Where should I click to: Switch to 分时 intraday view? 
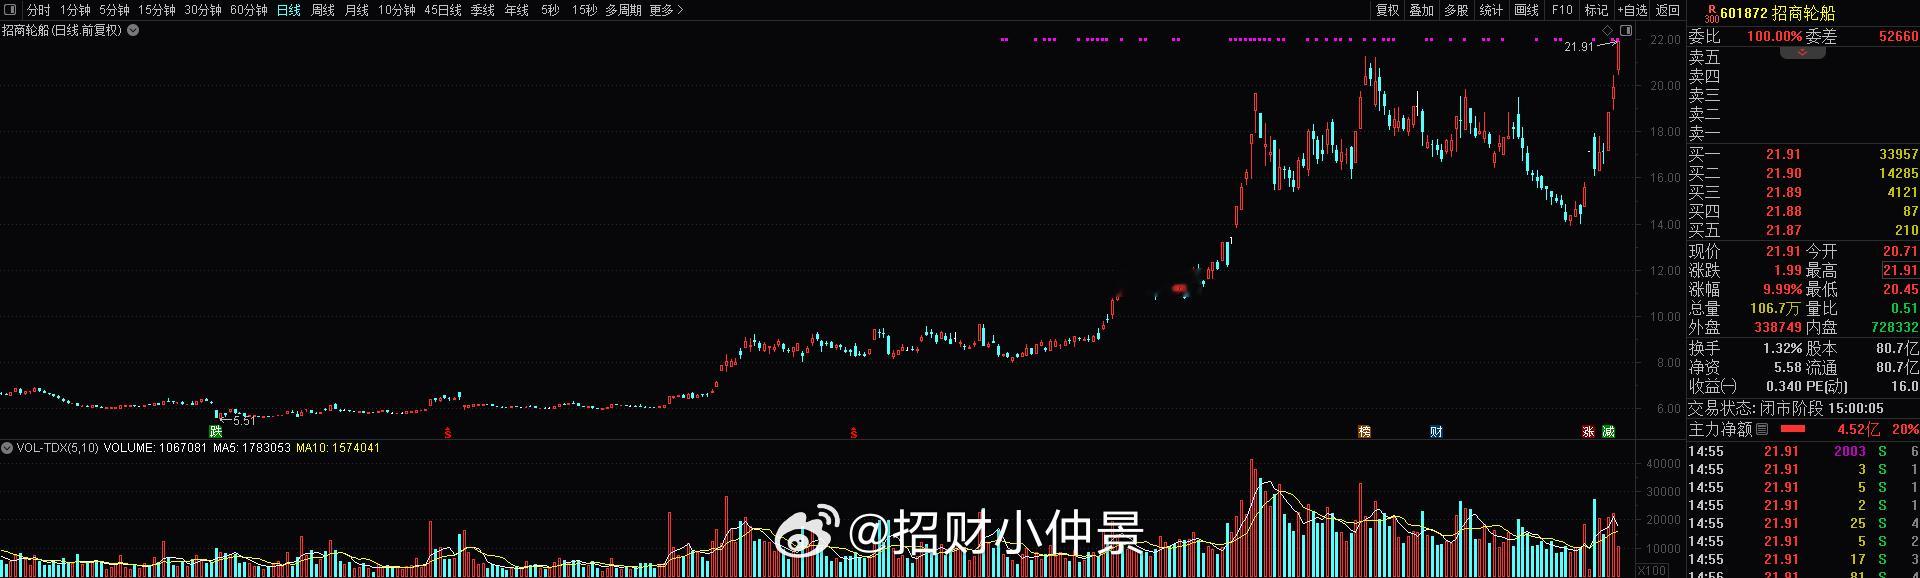tap(38, 10)
